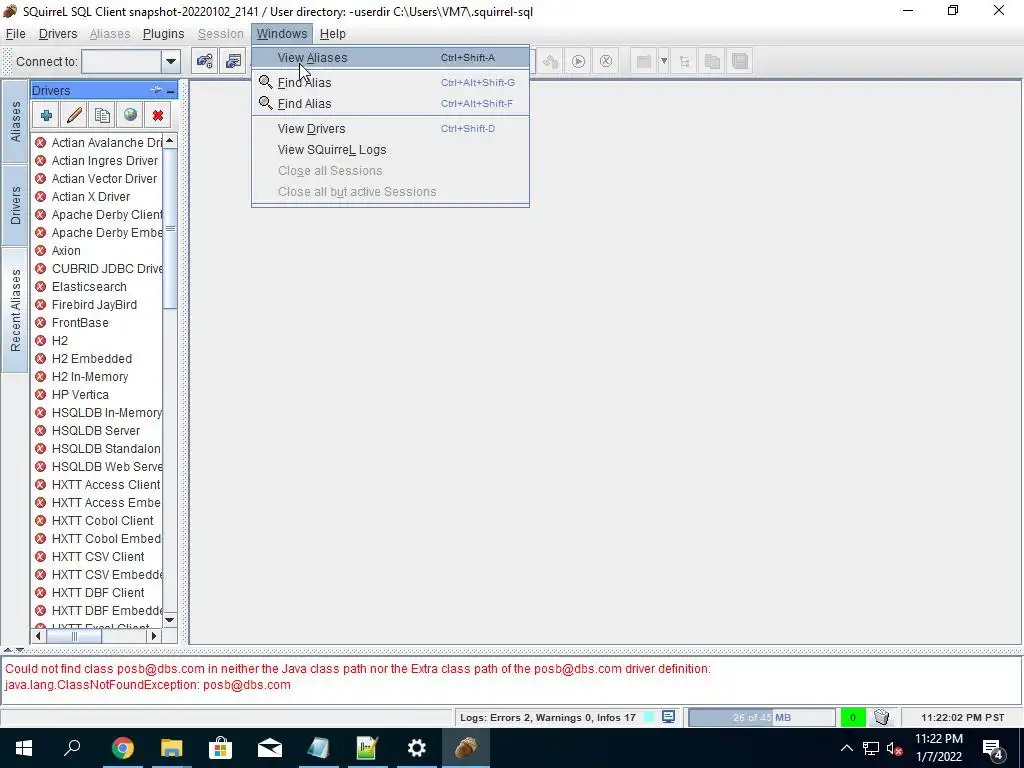The image size is (1024, 768).
Task: Click driver list scroll-left arrow
Action: pyautogui.click(x=39, y=635)
